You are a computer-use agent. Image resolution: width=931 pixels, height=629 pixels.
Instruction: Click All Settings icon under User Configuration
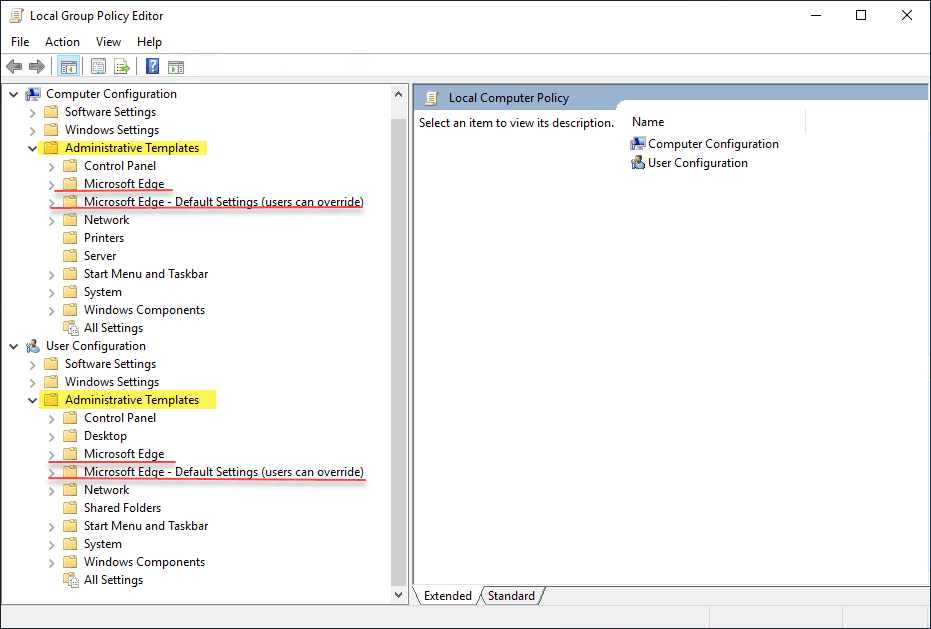coord(71,580)
